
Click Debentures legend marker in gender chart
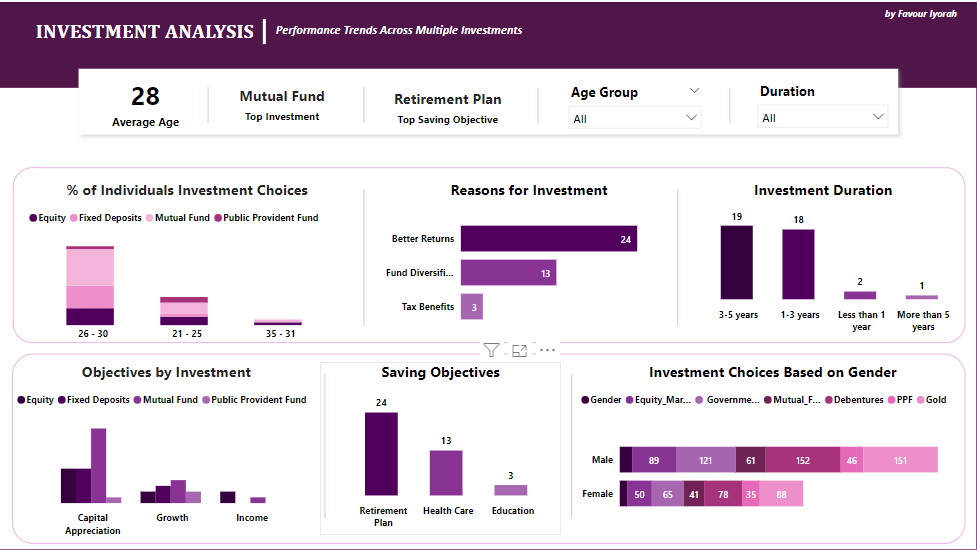click(827, 400)
